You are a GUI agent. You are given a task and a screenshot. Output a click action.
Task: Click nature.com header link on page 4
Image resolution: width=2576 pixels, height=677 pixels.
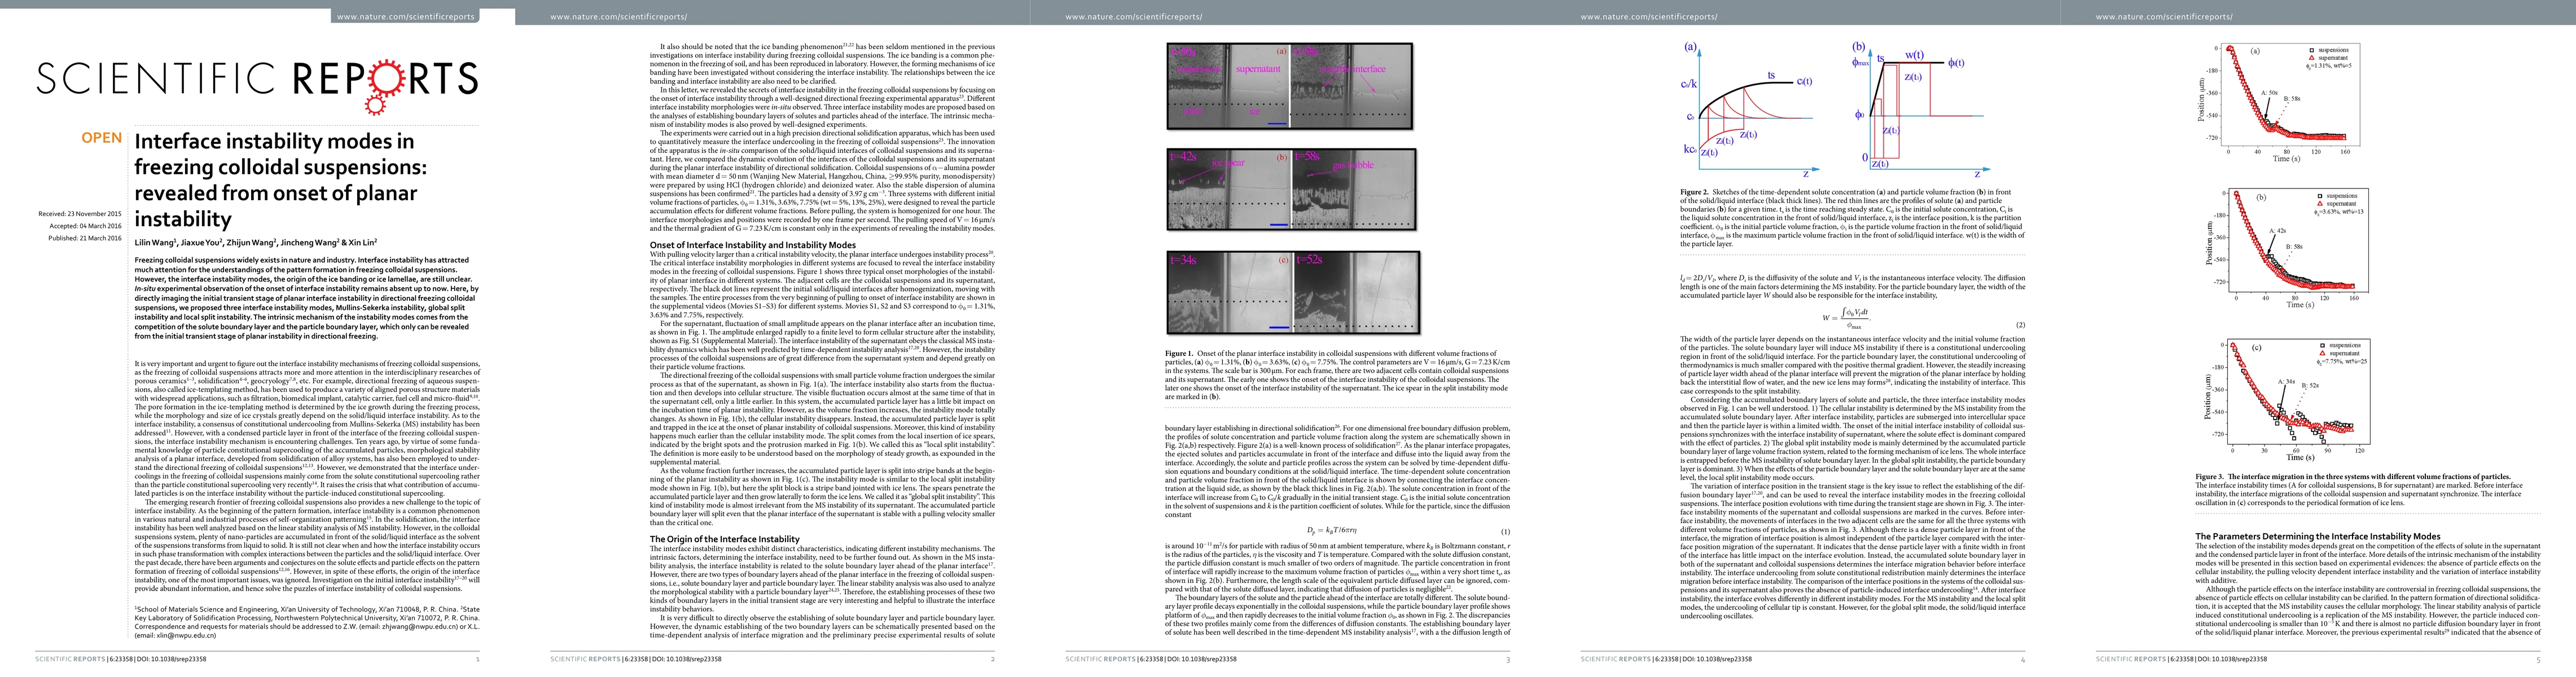coord(1649,17)
